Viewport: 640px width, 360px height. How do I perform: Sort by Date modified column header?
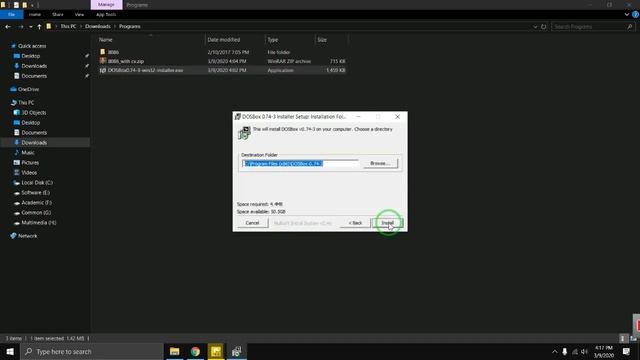point(224,40)
